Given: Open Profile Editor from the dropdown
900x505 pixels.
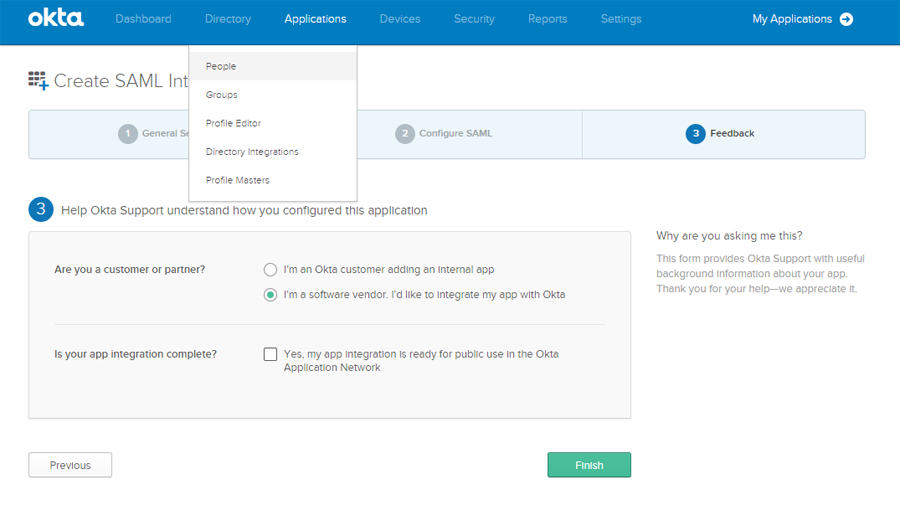Looking at the screenshot, I should tap(233, 124).
